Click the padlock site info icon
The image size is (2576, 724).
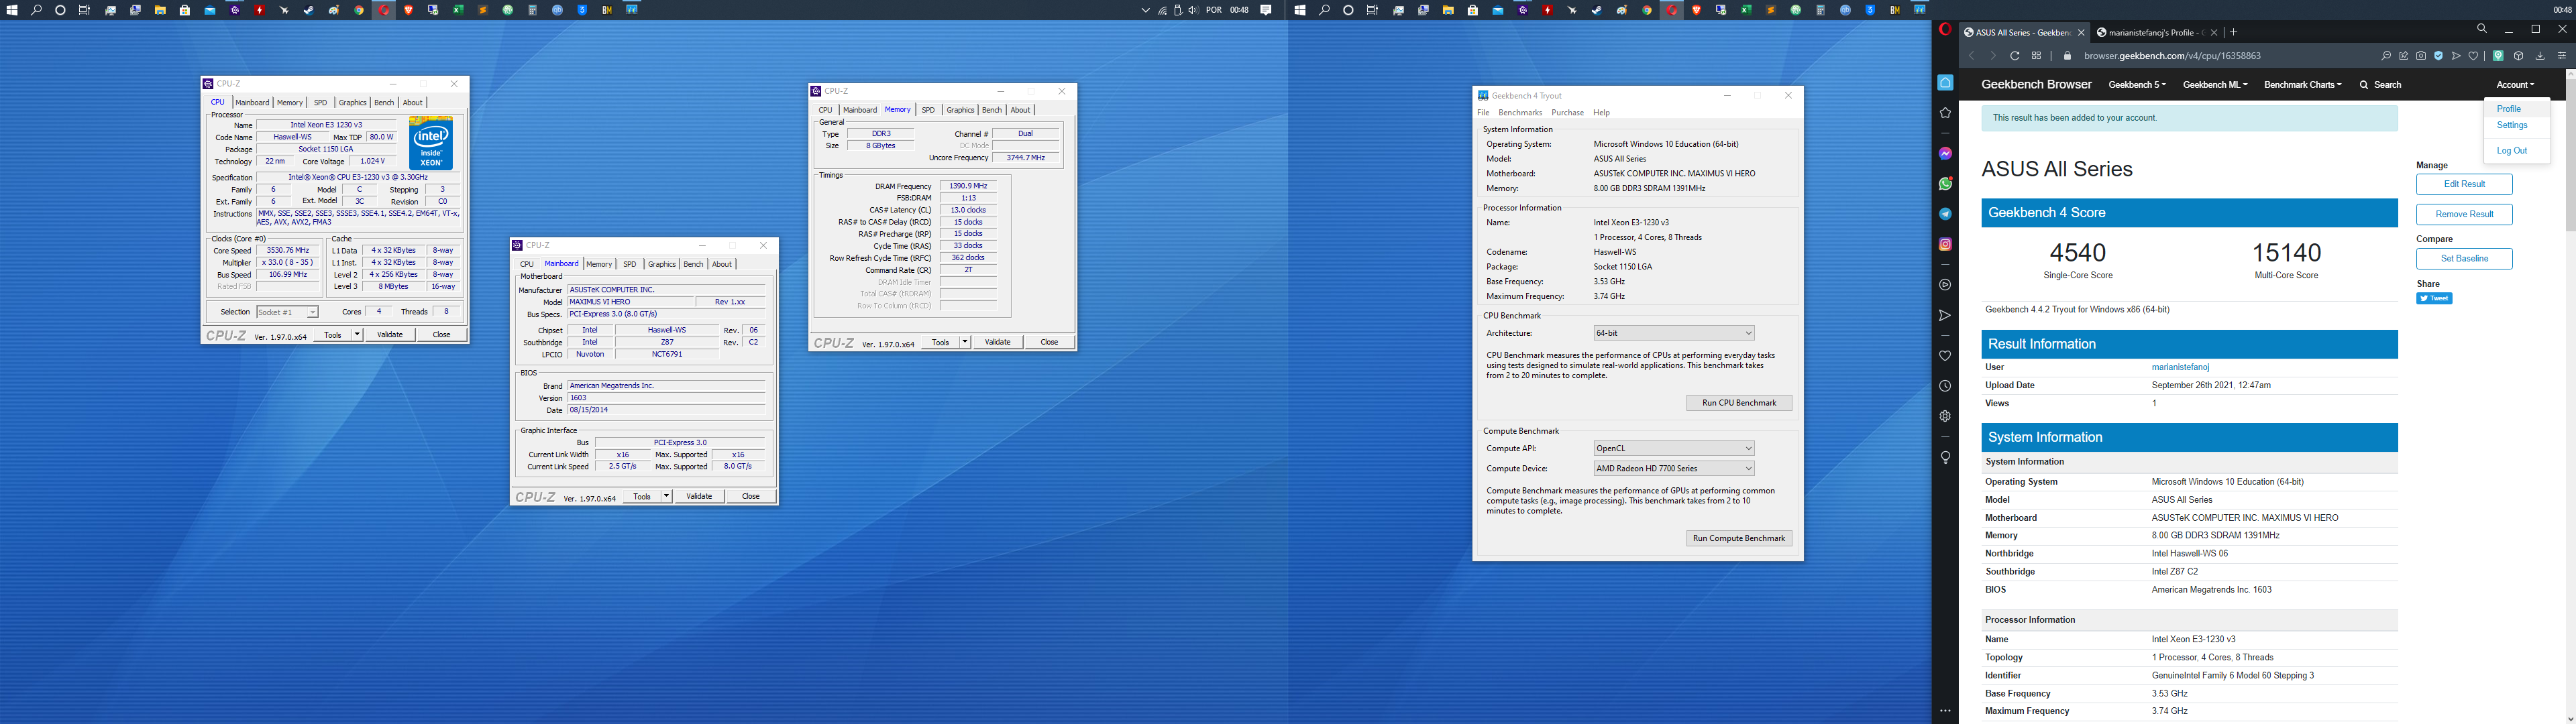click(x=2068, y=56)
